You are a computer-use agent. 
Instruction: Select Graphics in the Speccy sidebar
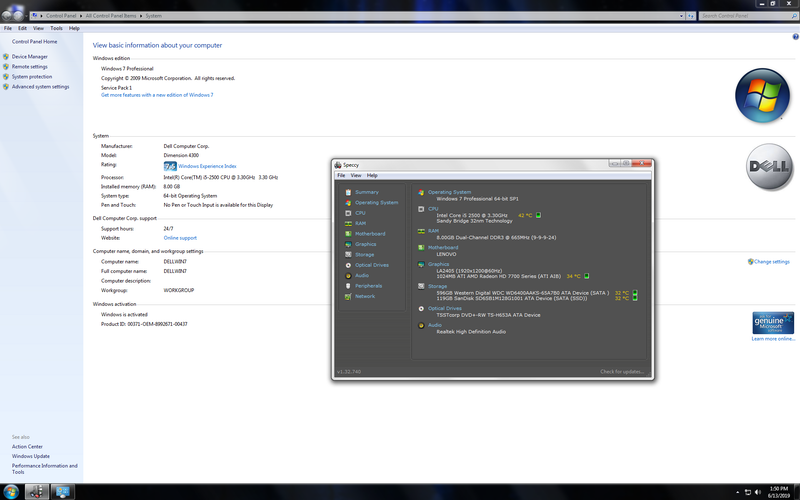365,244
